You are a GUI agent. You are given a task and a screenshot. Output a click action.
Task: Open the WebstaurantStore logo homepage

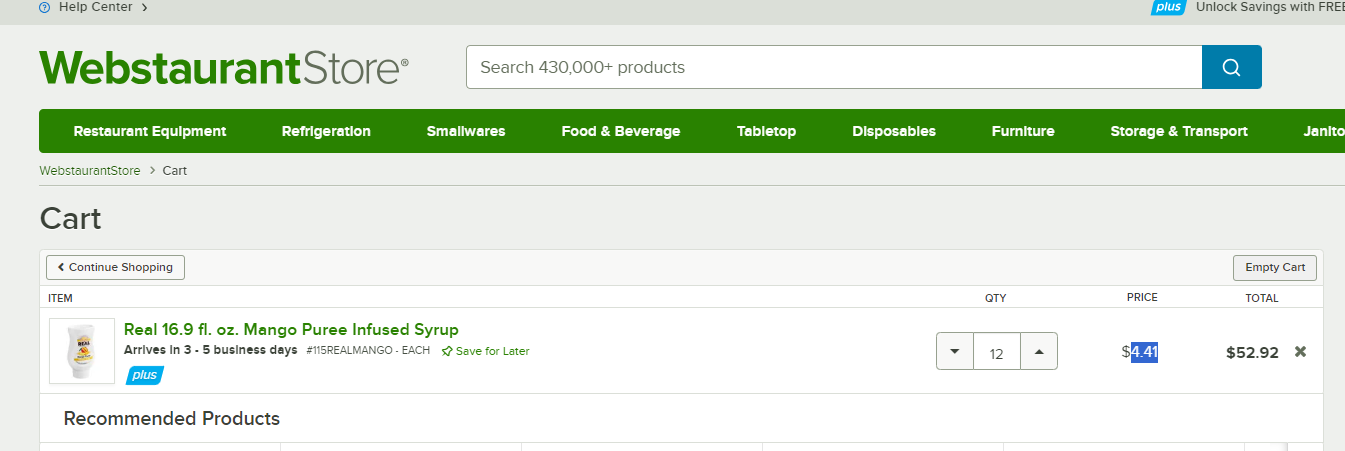click(x=224, y=68)
